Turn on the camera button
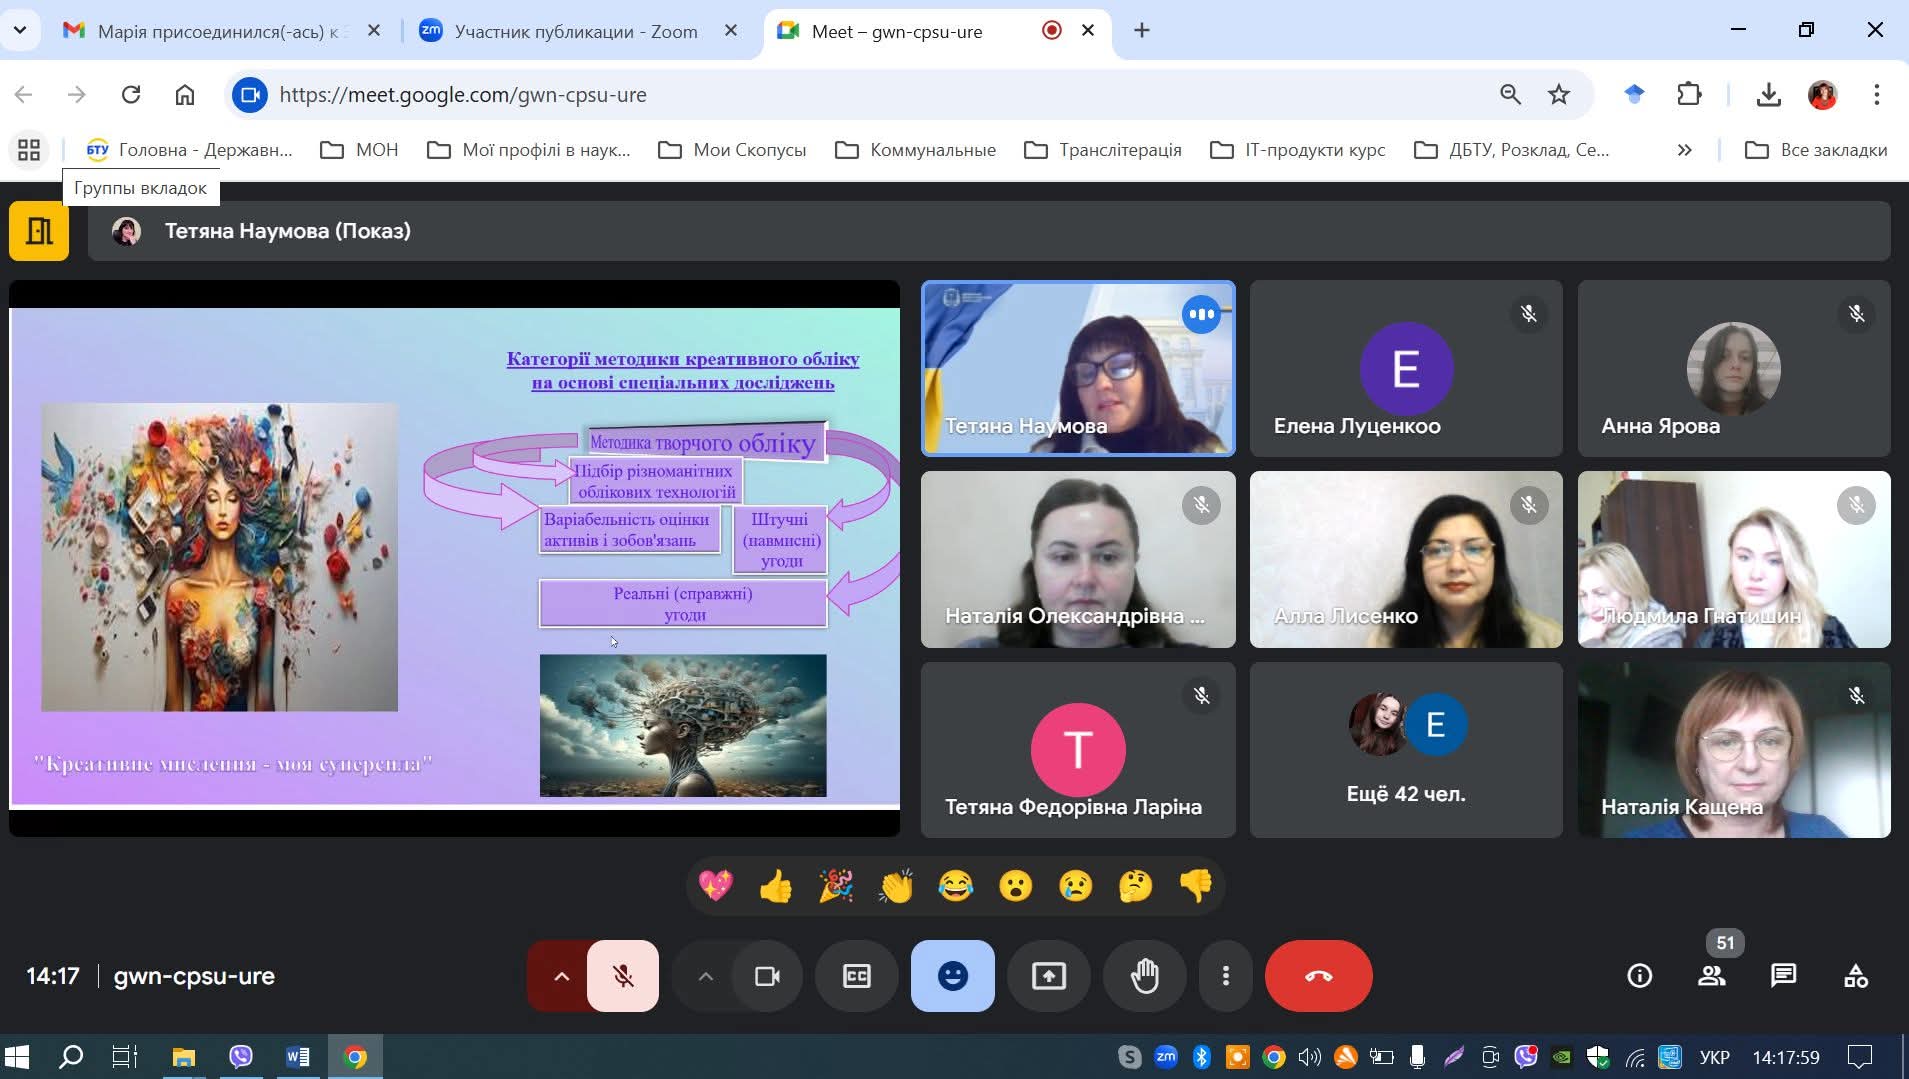1909x1079 pixels. pyautogui.click(x=767, y=976)
